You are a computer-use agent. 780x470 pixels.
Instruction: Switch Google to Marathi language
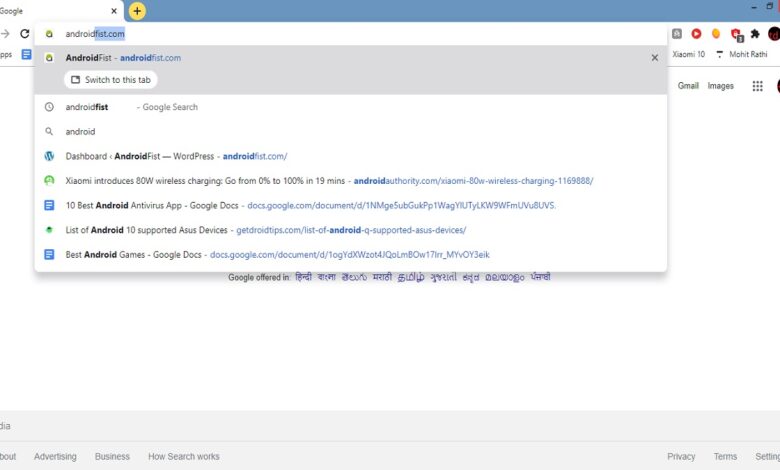click(382, 277)
